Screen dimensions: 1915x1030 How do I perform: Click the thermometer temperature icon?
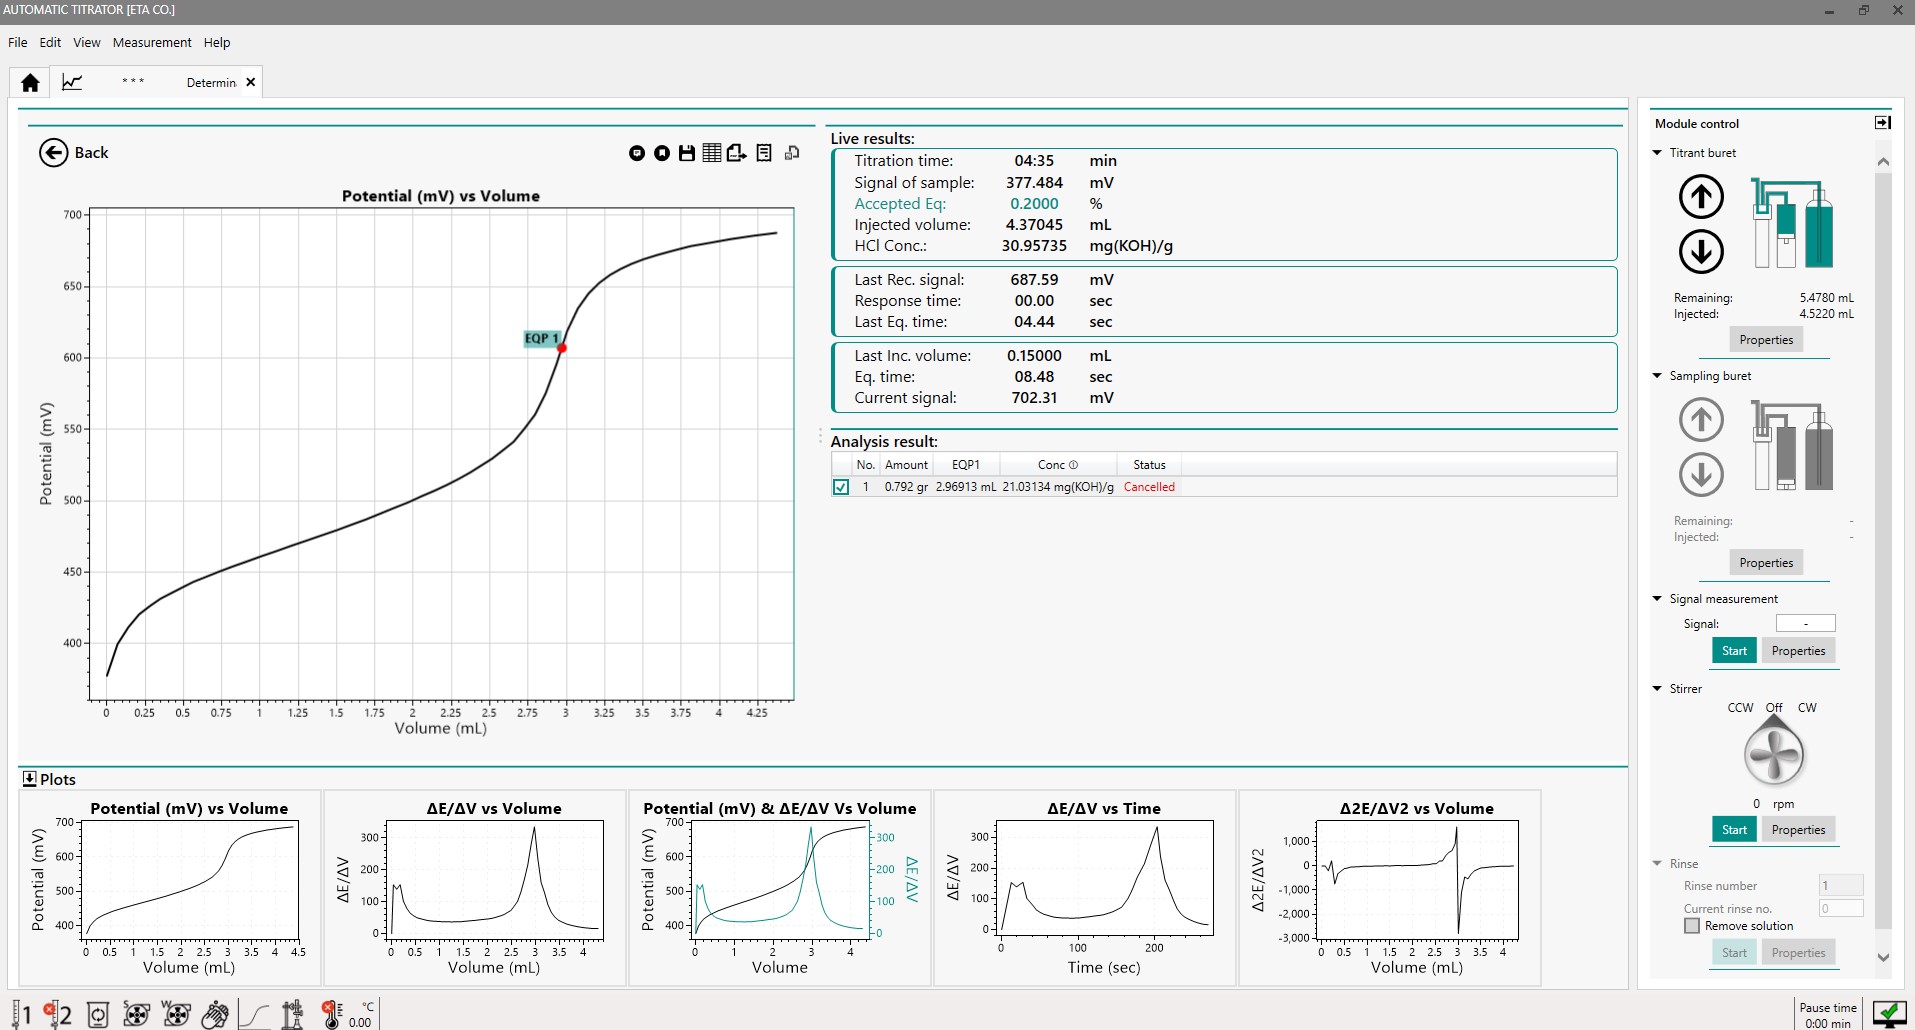click(332, 1014)
